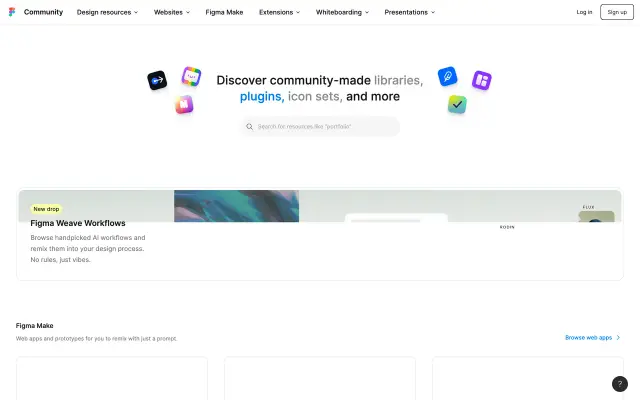The width and height of the screenshot is (640, 400).
Task: Click the RODIN label in banner
Action: (x=507, y=227)
